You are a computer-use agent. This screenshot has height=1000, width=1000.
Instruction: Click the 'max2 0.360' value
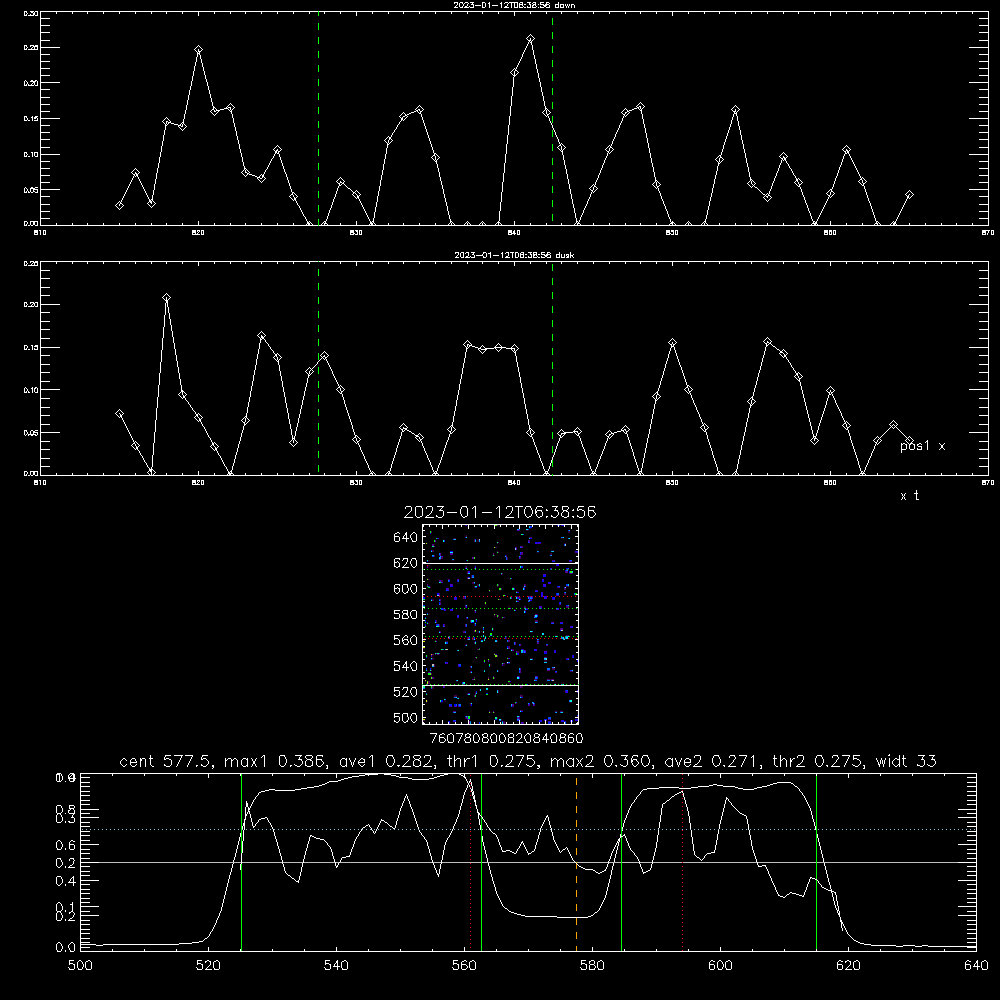(599, 761)
